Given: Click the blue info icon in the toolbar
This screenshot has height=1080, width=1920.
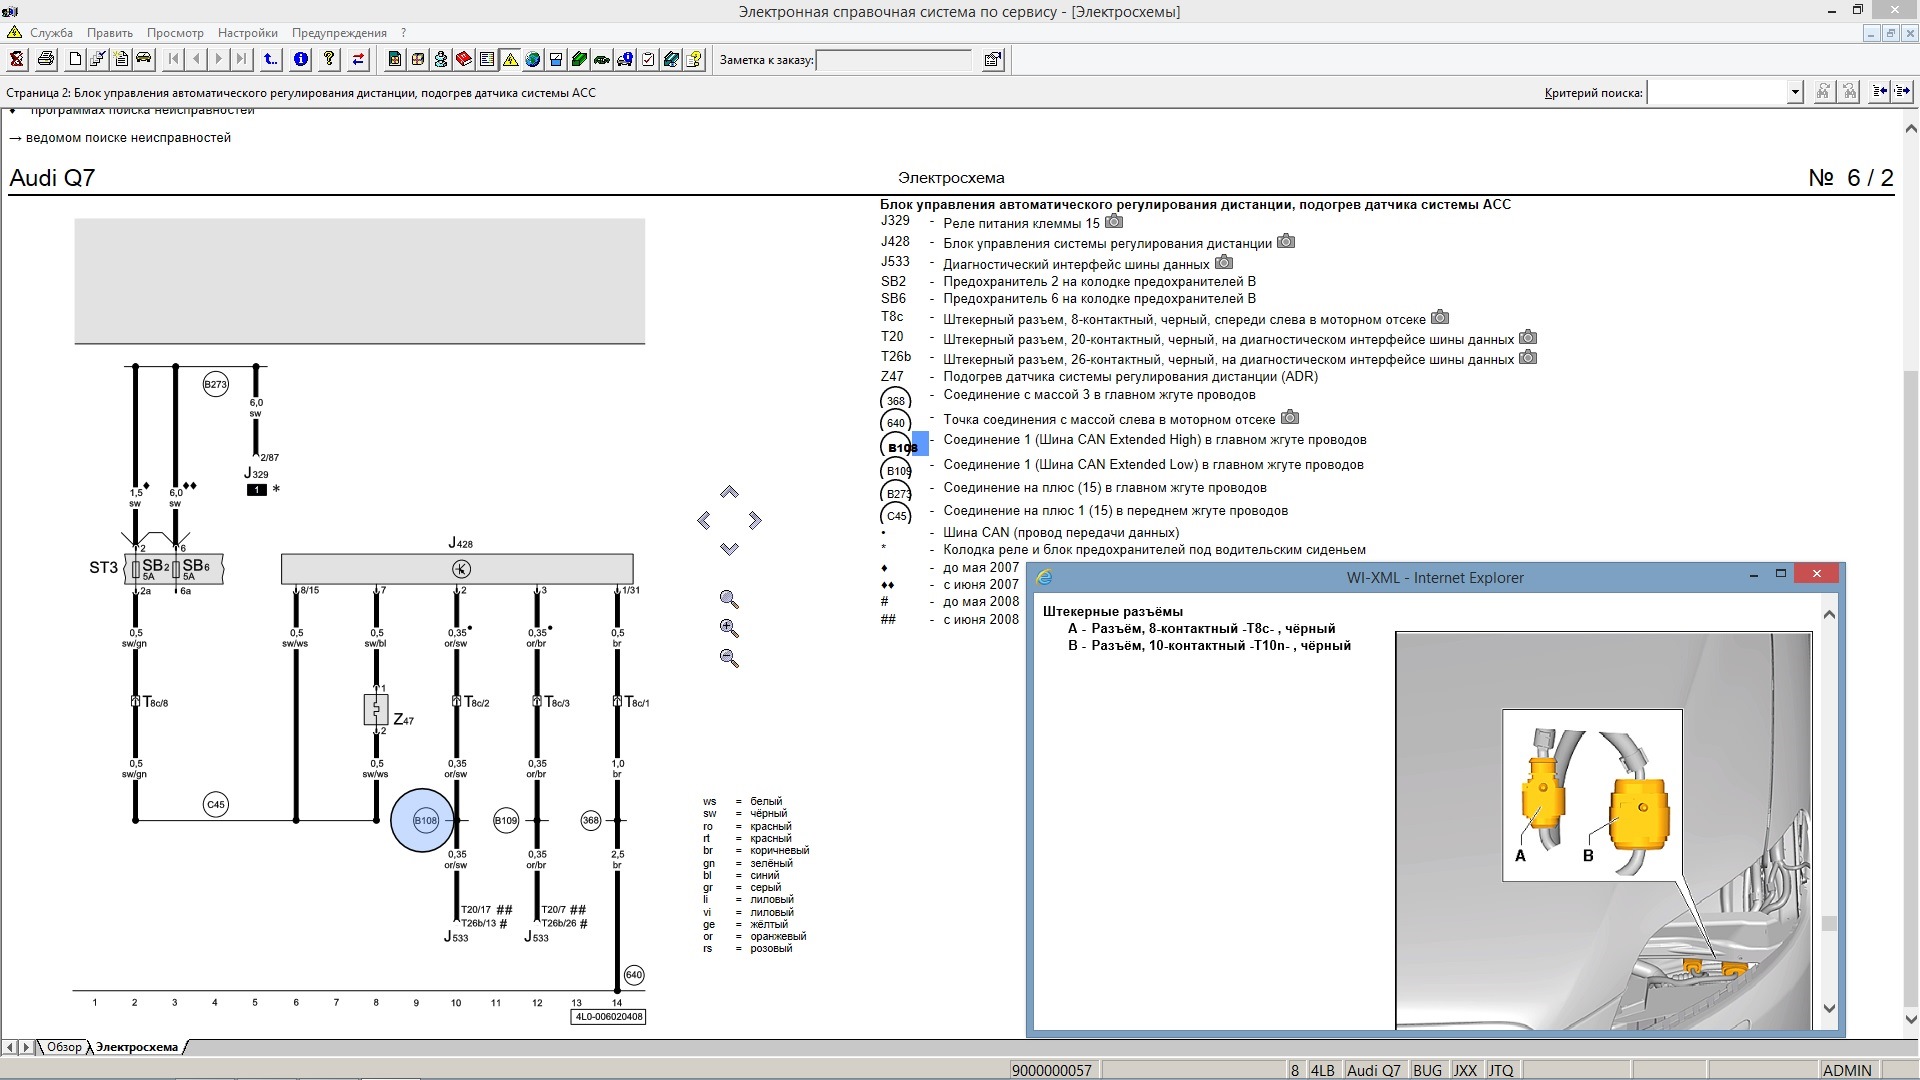Looking at the screenshot, I should (300, 60).
